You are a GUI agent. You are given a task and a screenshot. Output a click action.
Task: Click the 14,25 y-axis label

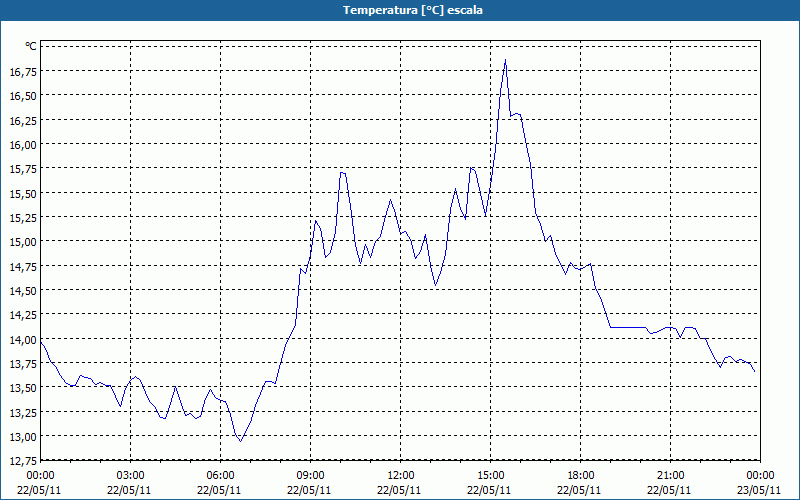23,315
